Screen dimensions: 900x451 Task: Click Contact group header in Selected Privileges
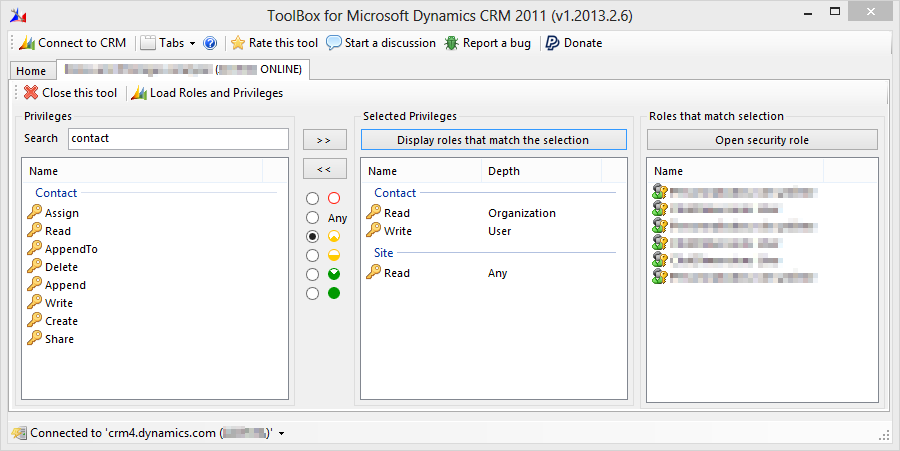395,193
